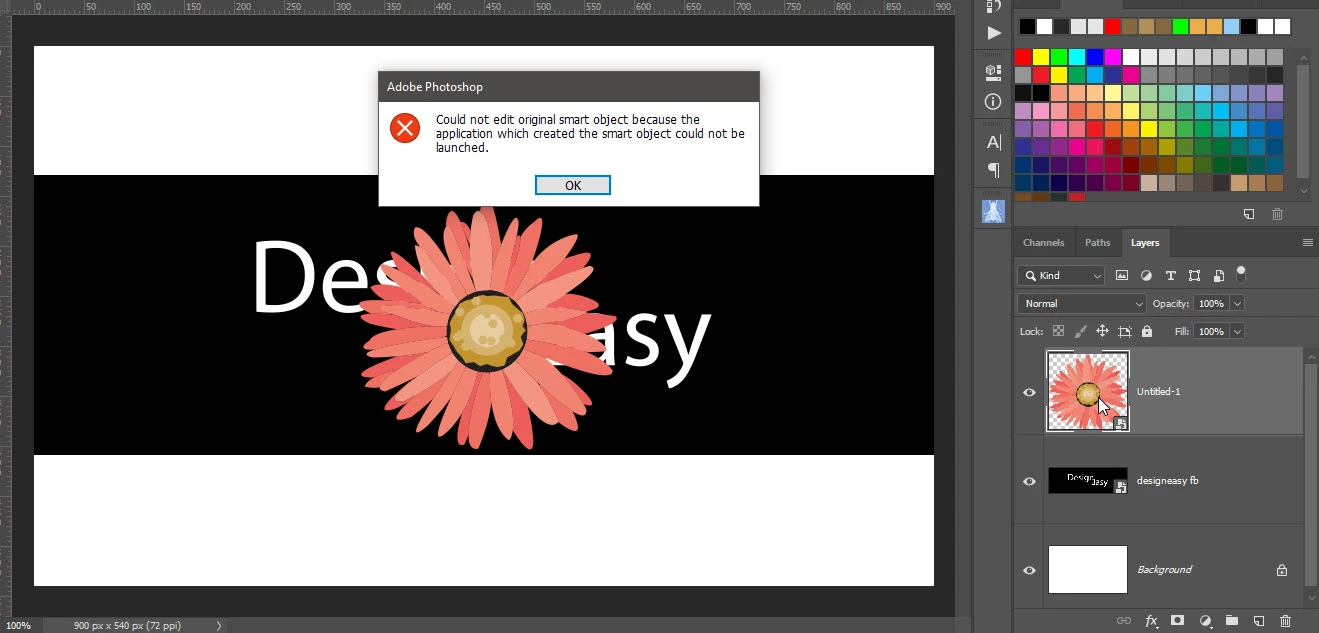The image size is (1319, 633).
Task: Hide the Untitled-1 layer
Action: (1029, 392)
